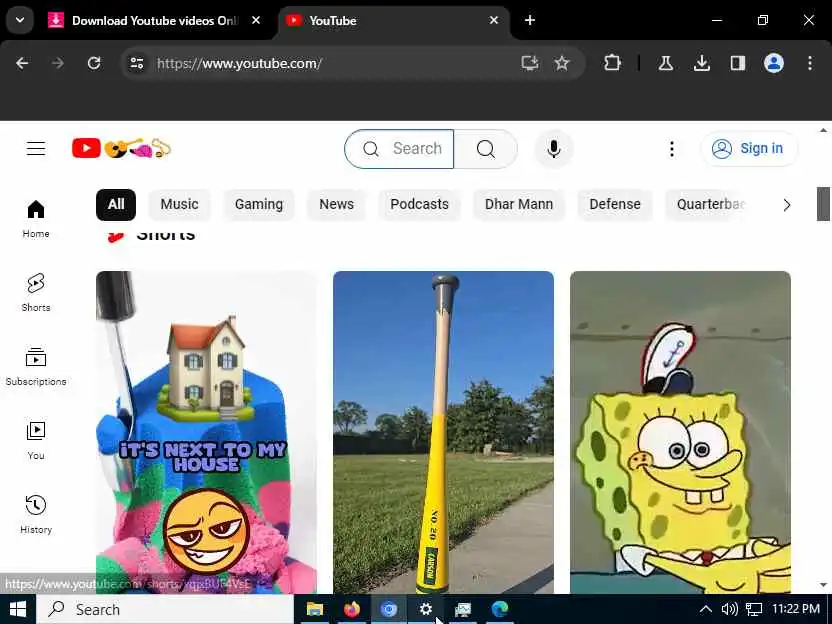Start voice search with microphone icon
Screen dimensions: 832x624
point(553,149)
